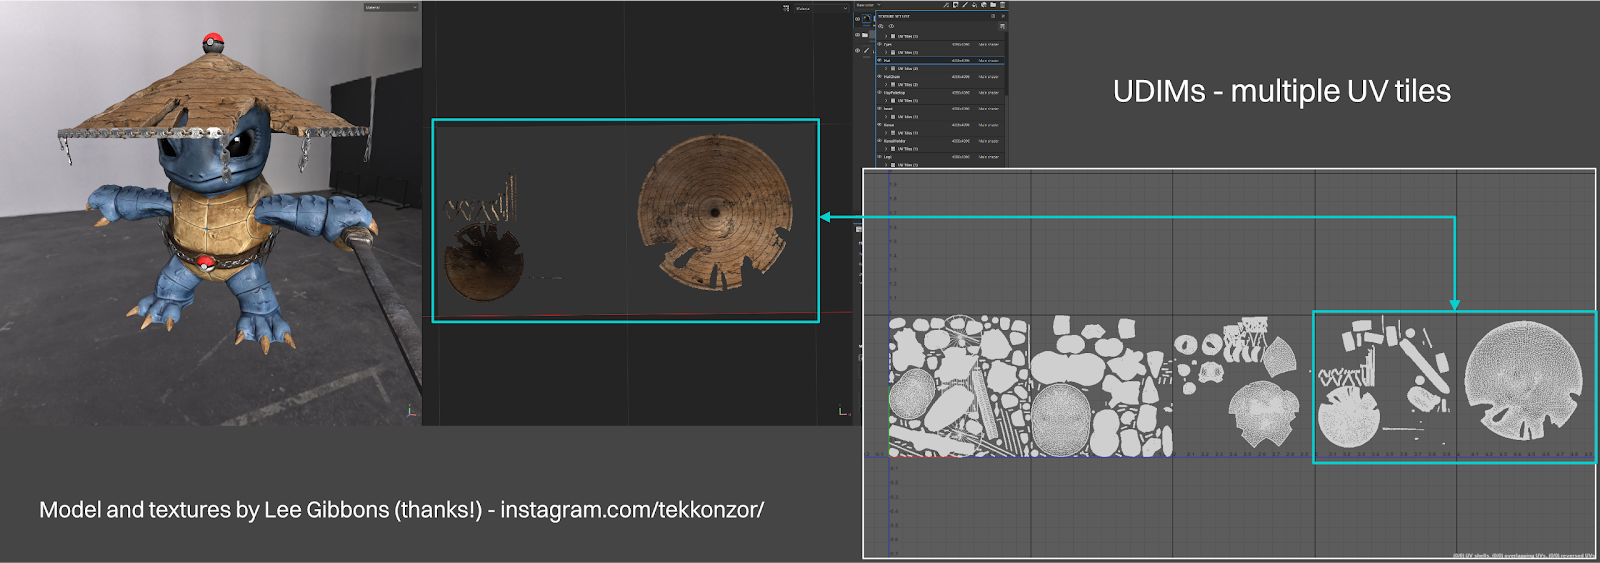
Task: Click the settings icon in the Texture Set List
Action: click(x=1002, y=26)
